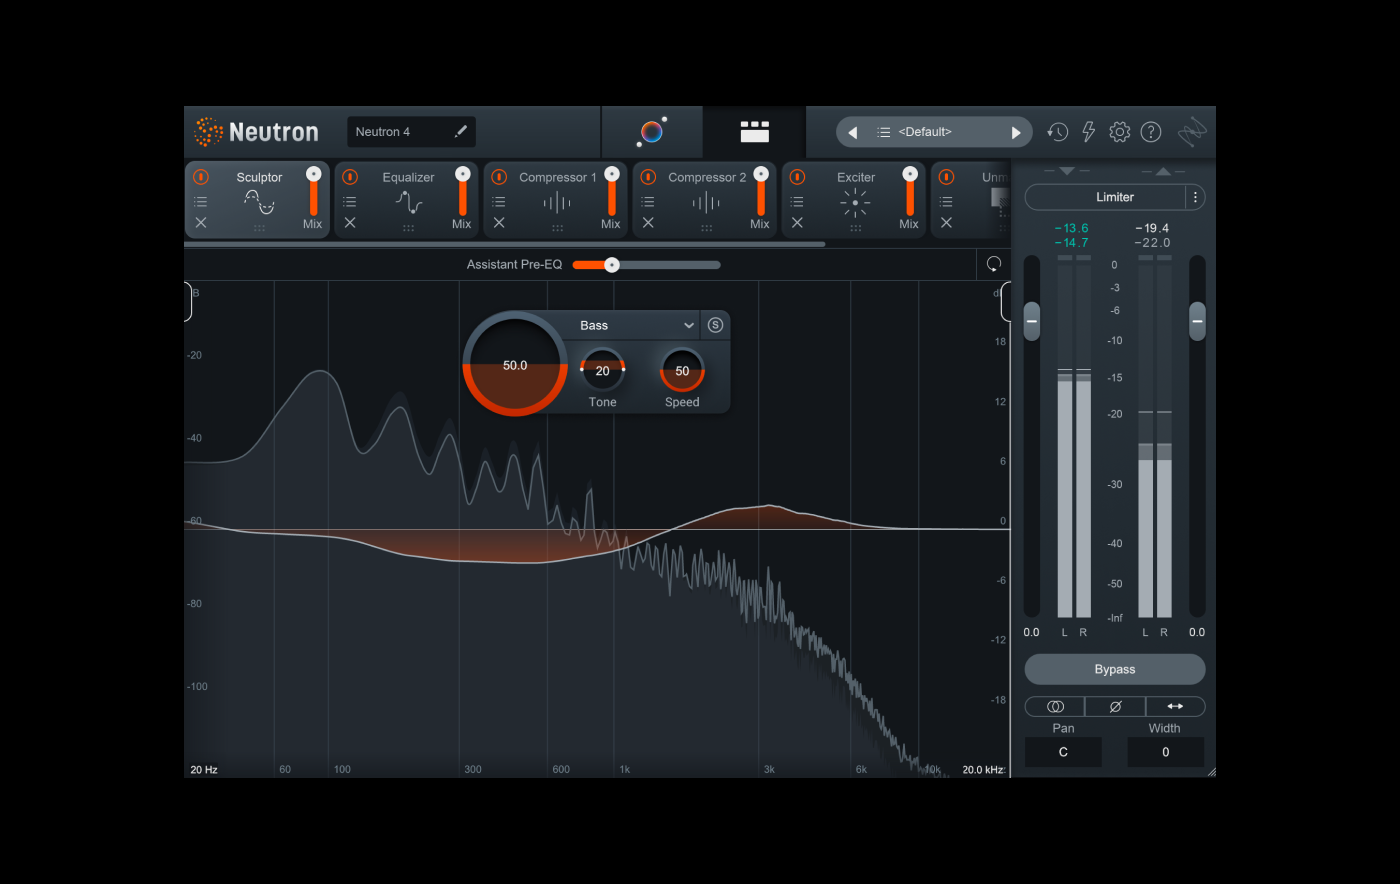The image size is (1400, 884).
Task: Toggle the Sculptor module power
Action: point(201,177)
